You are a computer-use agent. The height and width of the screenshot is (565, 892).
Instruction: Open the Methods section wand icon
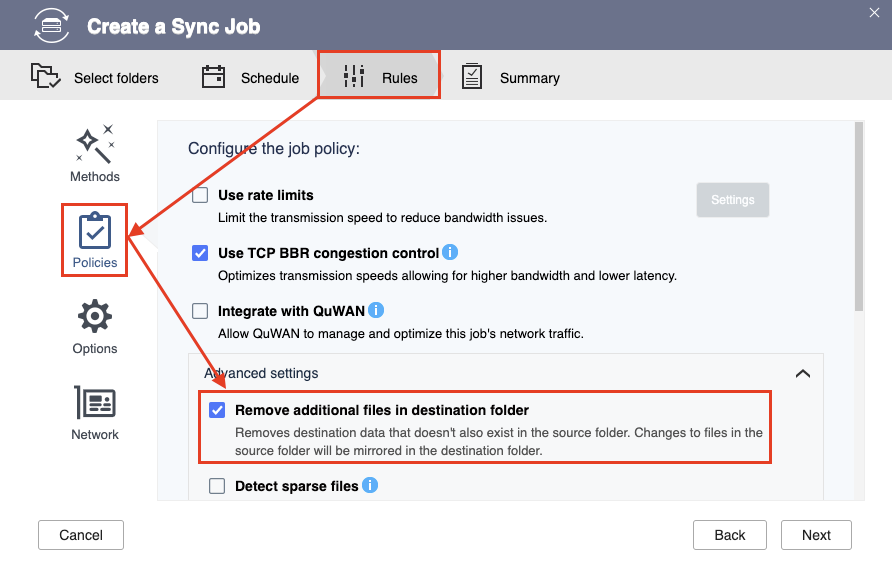pyautogui.click(x=94, y=144)
